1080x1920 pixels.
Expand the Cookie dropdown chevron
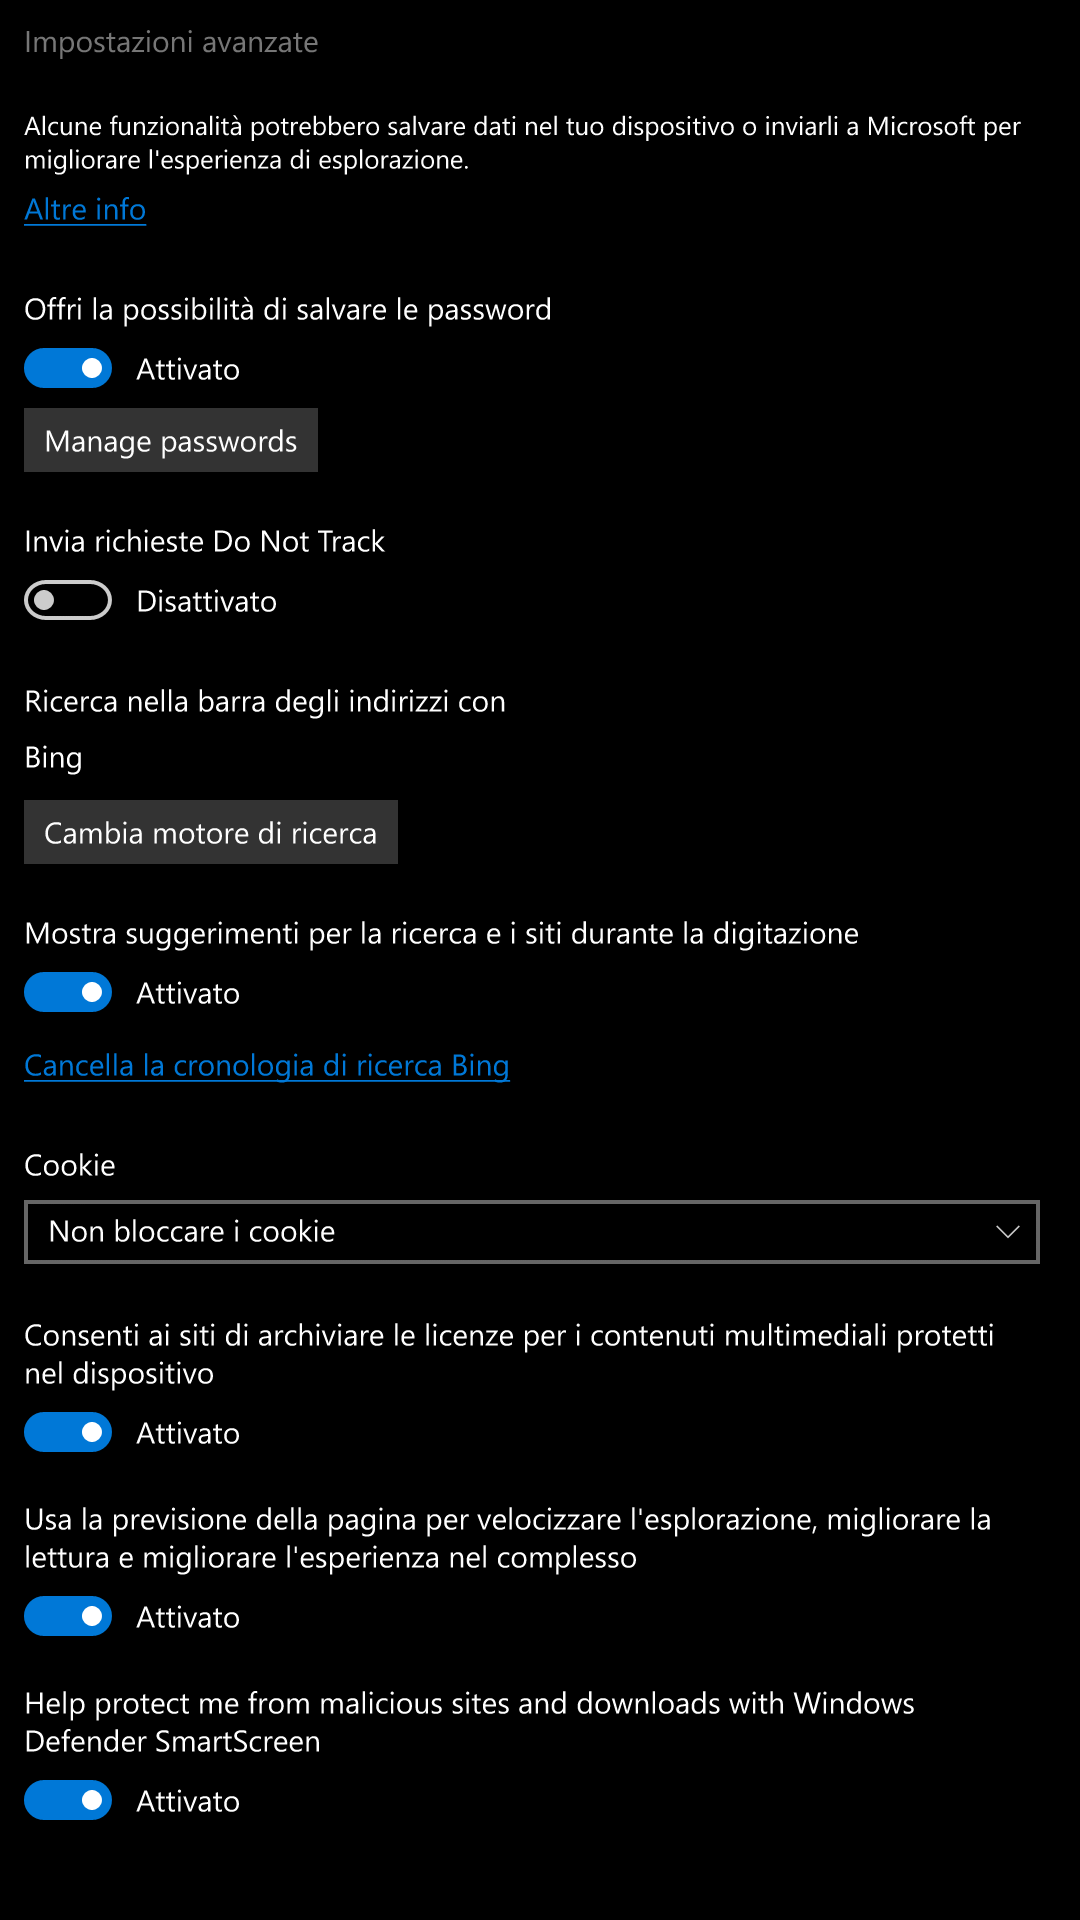(1007, 1232)
